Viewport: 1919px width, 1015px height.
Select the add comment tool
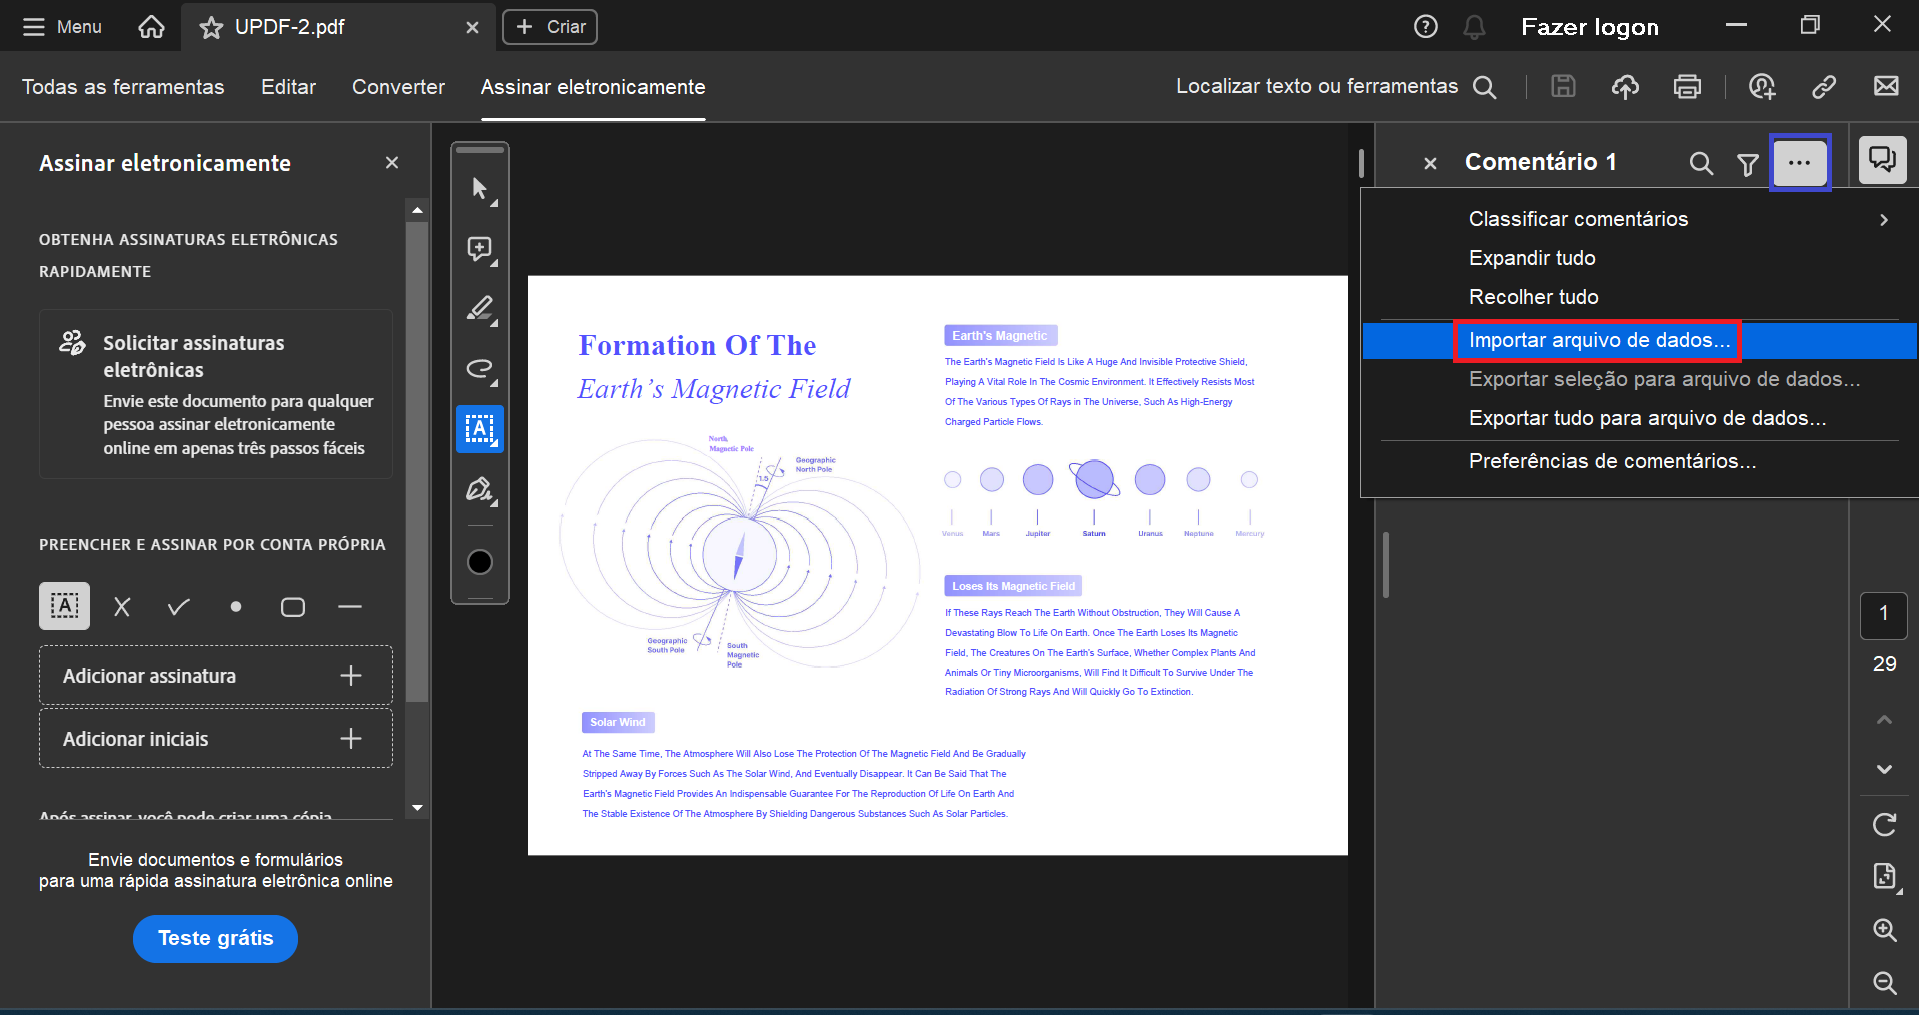480,249
